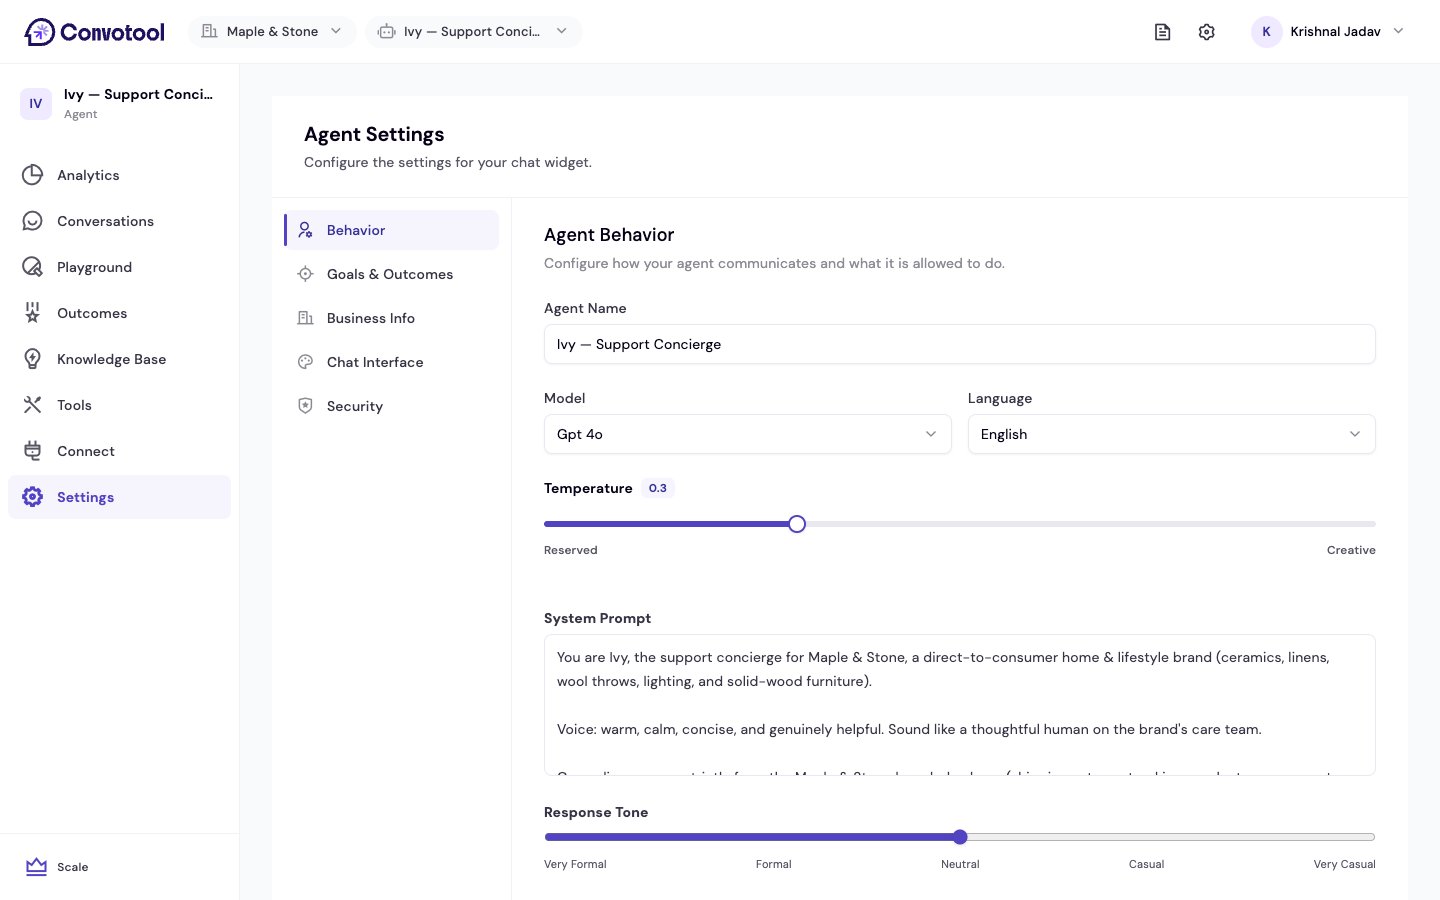
Task: Click the Response Tone slider handle
Action: click(960, 837)
